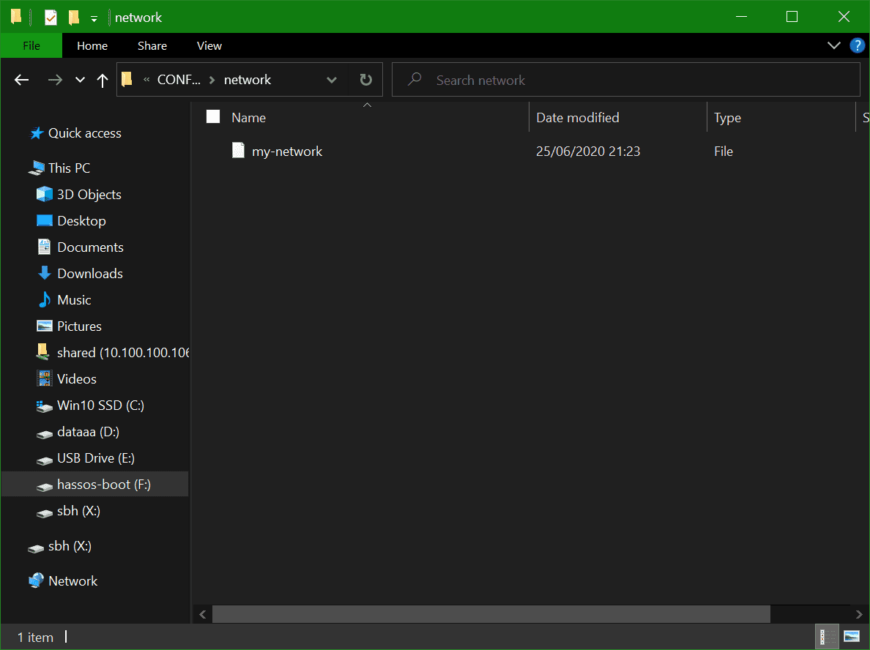Open the File menu tab

click(31, 45)
